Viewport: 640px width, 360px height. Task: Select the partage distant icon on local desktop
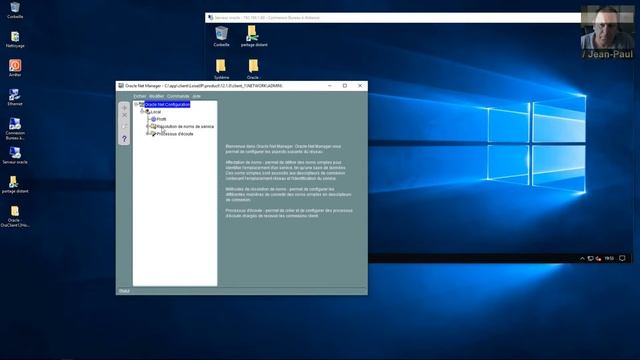15,184
